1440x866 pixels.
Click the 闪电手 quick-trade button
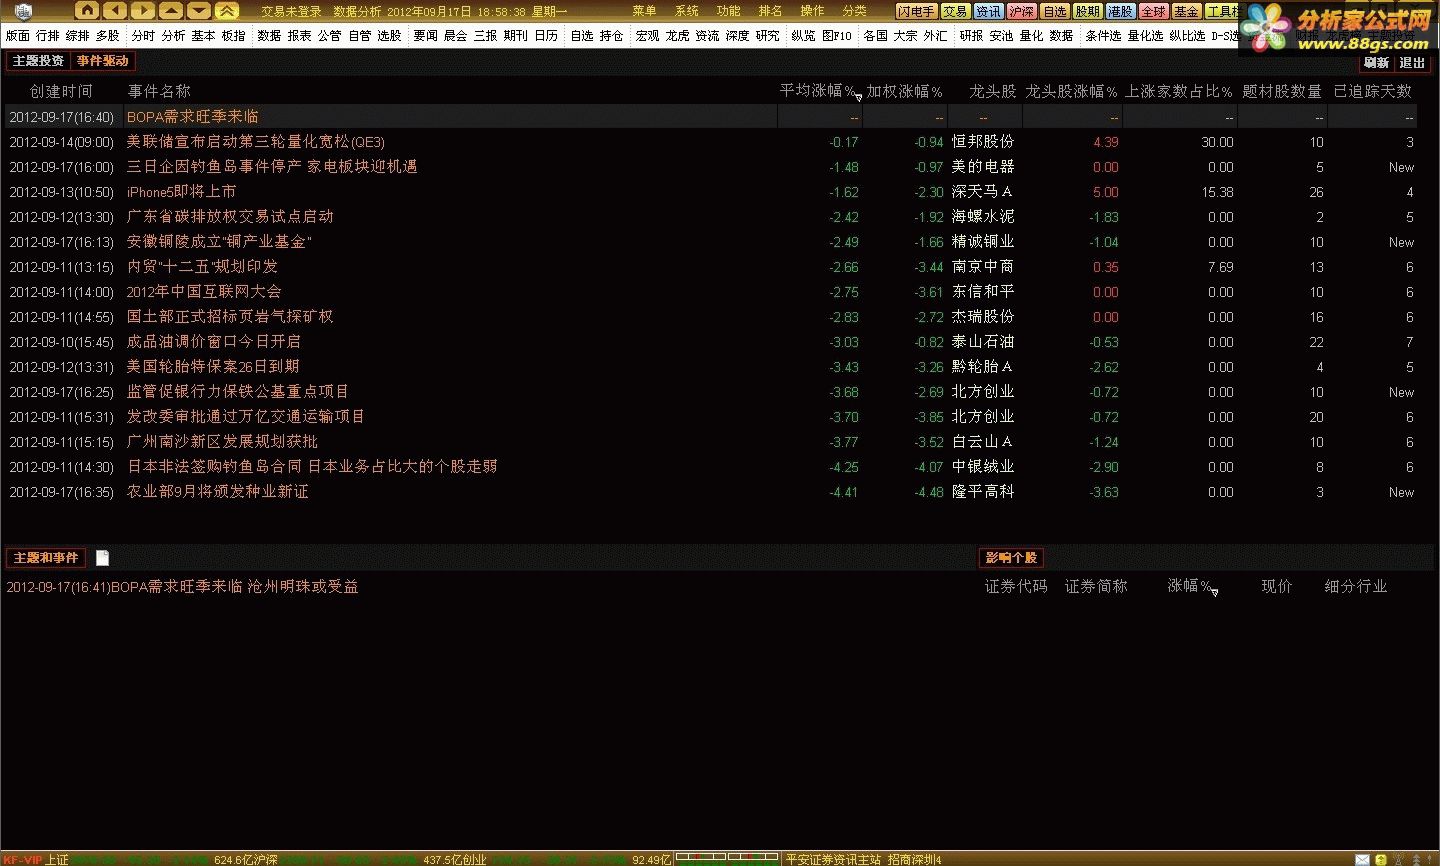point(916,11)
